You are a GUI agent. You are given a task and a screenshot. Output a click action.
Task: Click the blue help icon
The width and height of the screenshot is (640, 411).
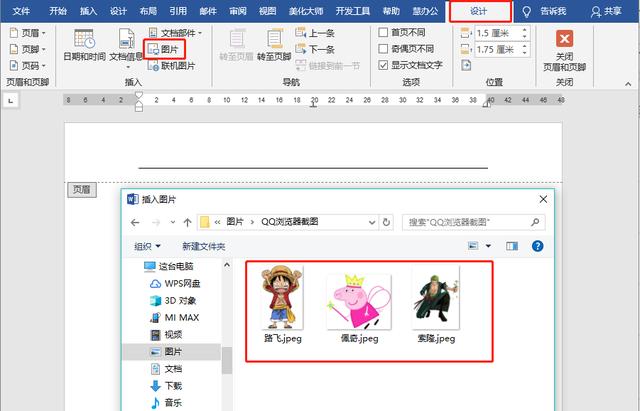coord(538,246)
